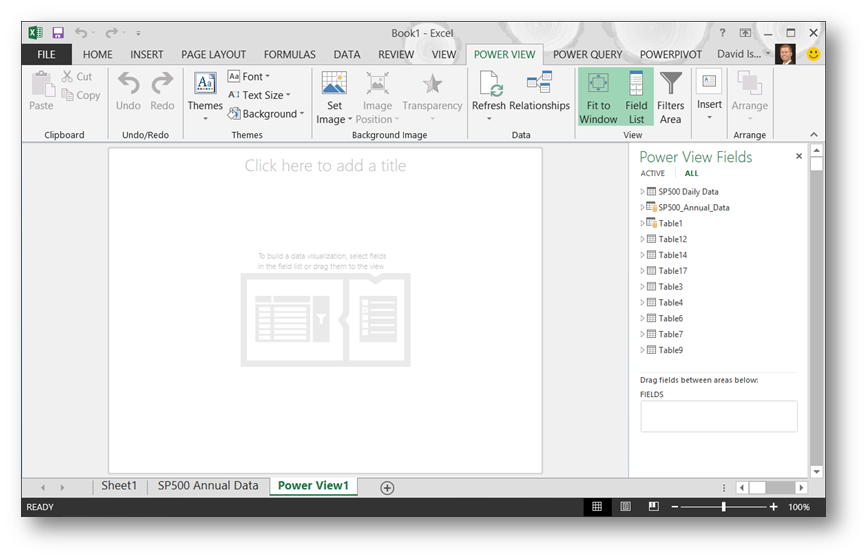Viewport: 868px width, 559px height.
Task: Click the 100% zoom level
Action: click(x=799, y=507)
